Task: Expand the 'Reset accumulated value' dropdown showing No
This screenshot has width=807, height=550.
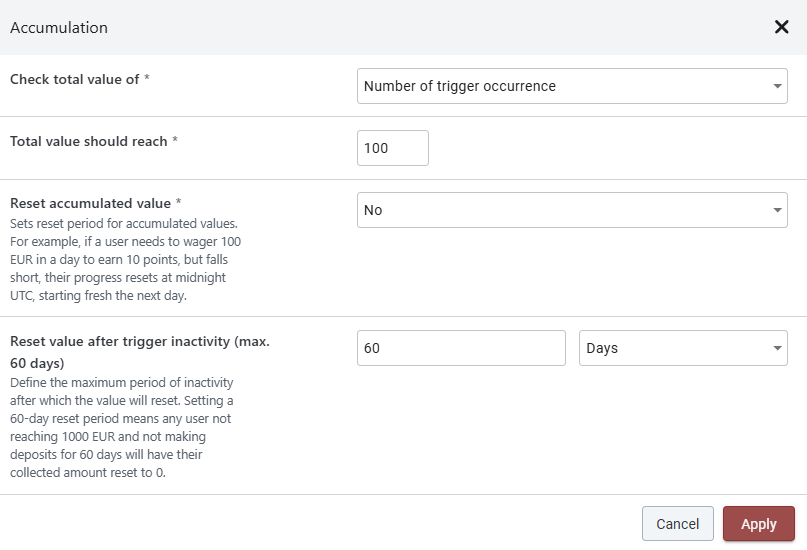Action: click(560, 210)
